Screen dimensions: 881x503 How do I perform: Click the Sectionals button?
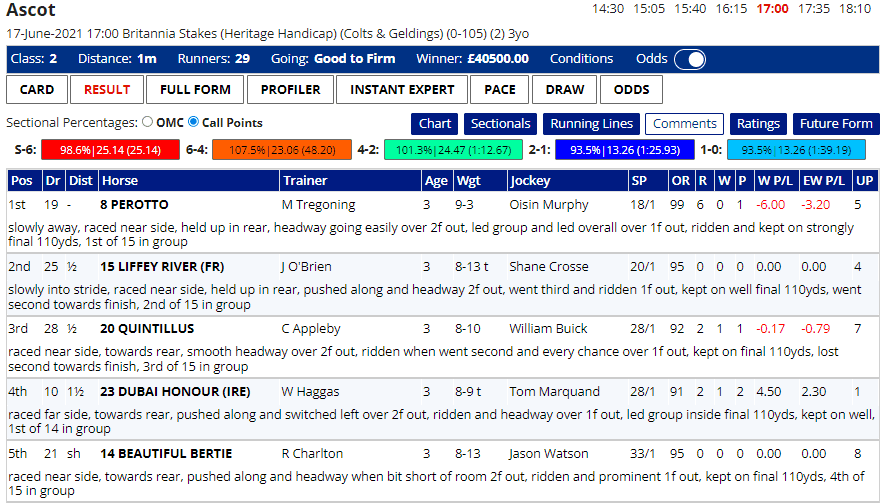tap(500, 124)
